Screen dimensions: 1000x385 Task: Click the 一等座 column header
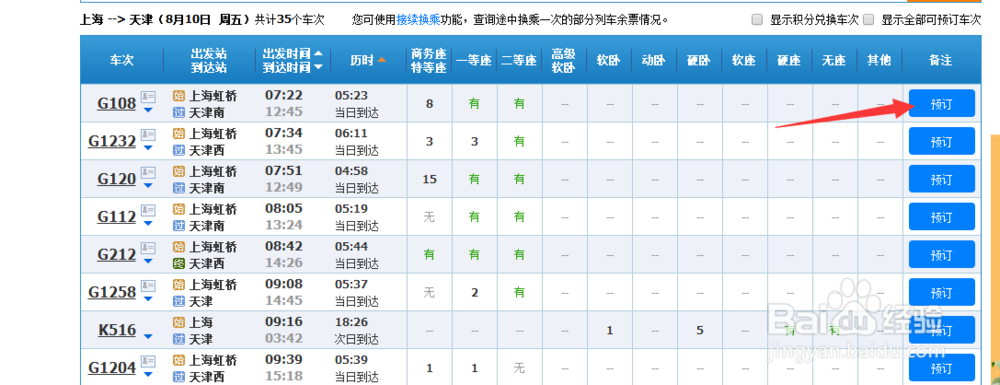[474, 60]
